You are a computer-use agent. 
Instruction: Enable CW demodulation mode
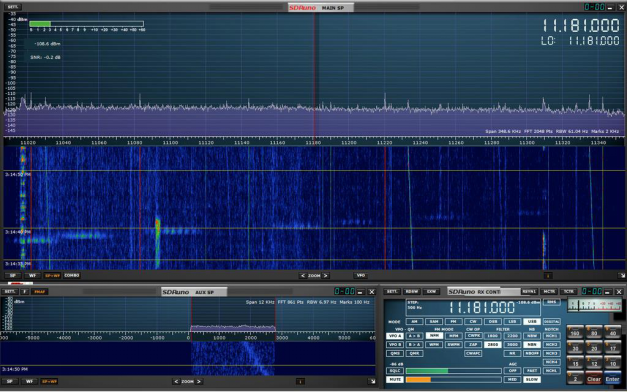pyautogui.click(x=473, y=322)
